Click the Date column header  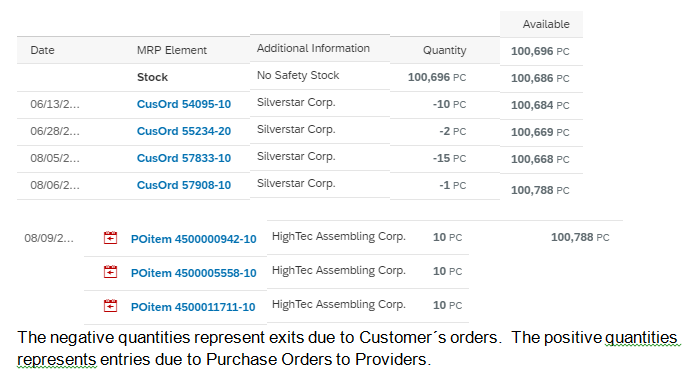[x=42, y=50]
